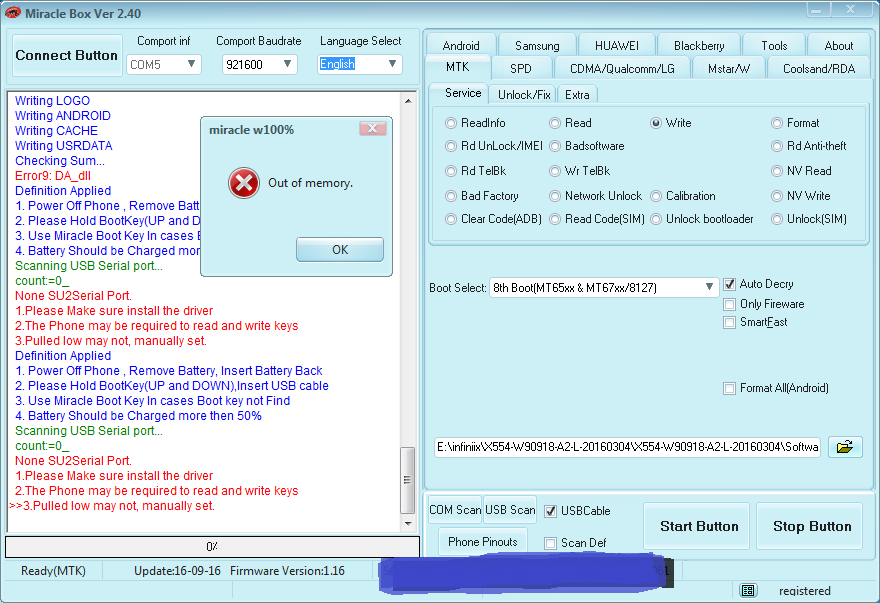This screenshot has width=880, height=603.
Task: Select the Rd TelBk option
Action: (451, 171)
